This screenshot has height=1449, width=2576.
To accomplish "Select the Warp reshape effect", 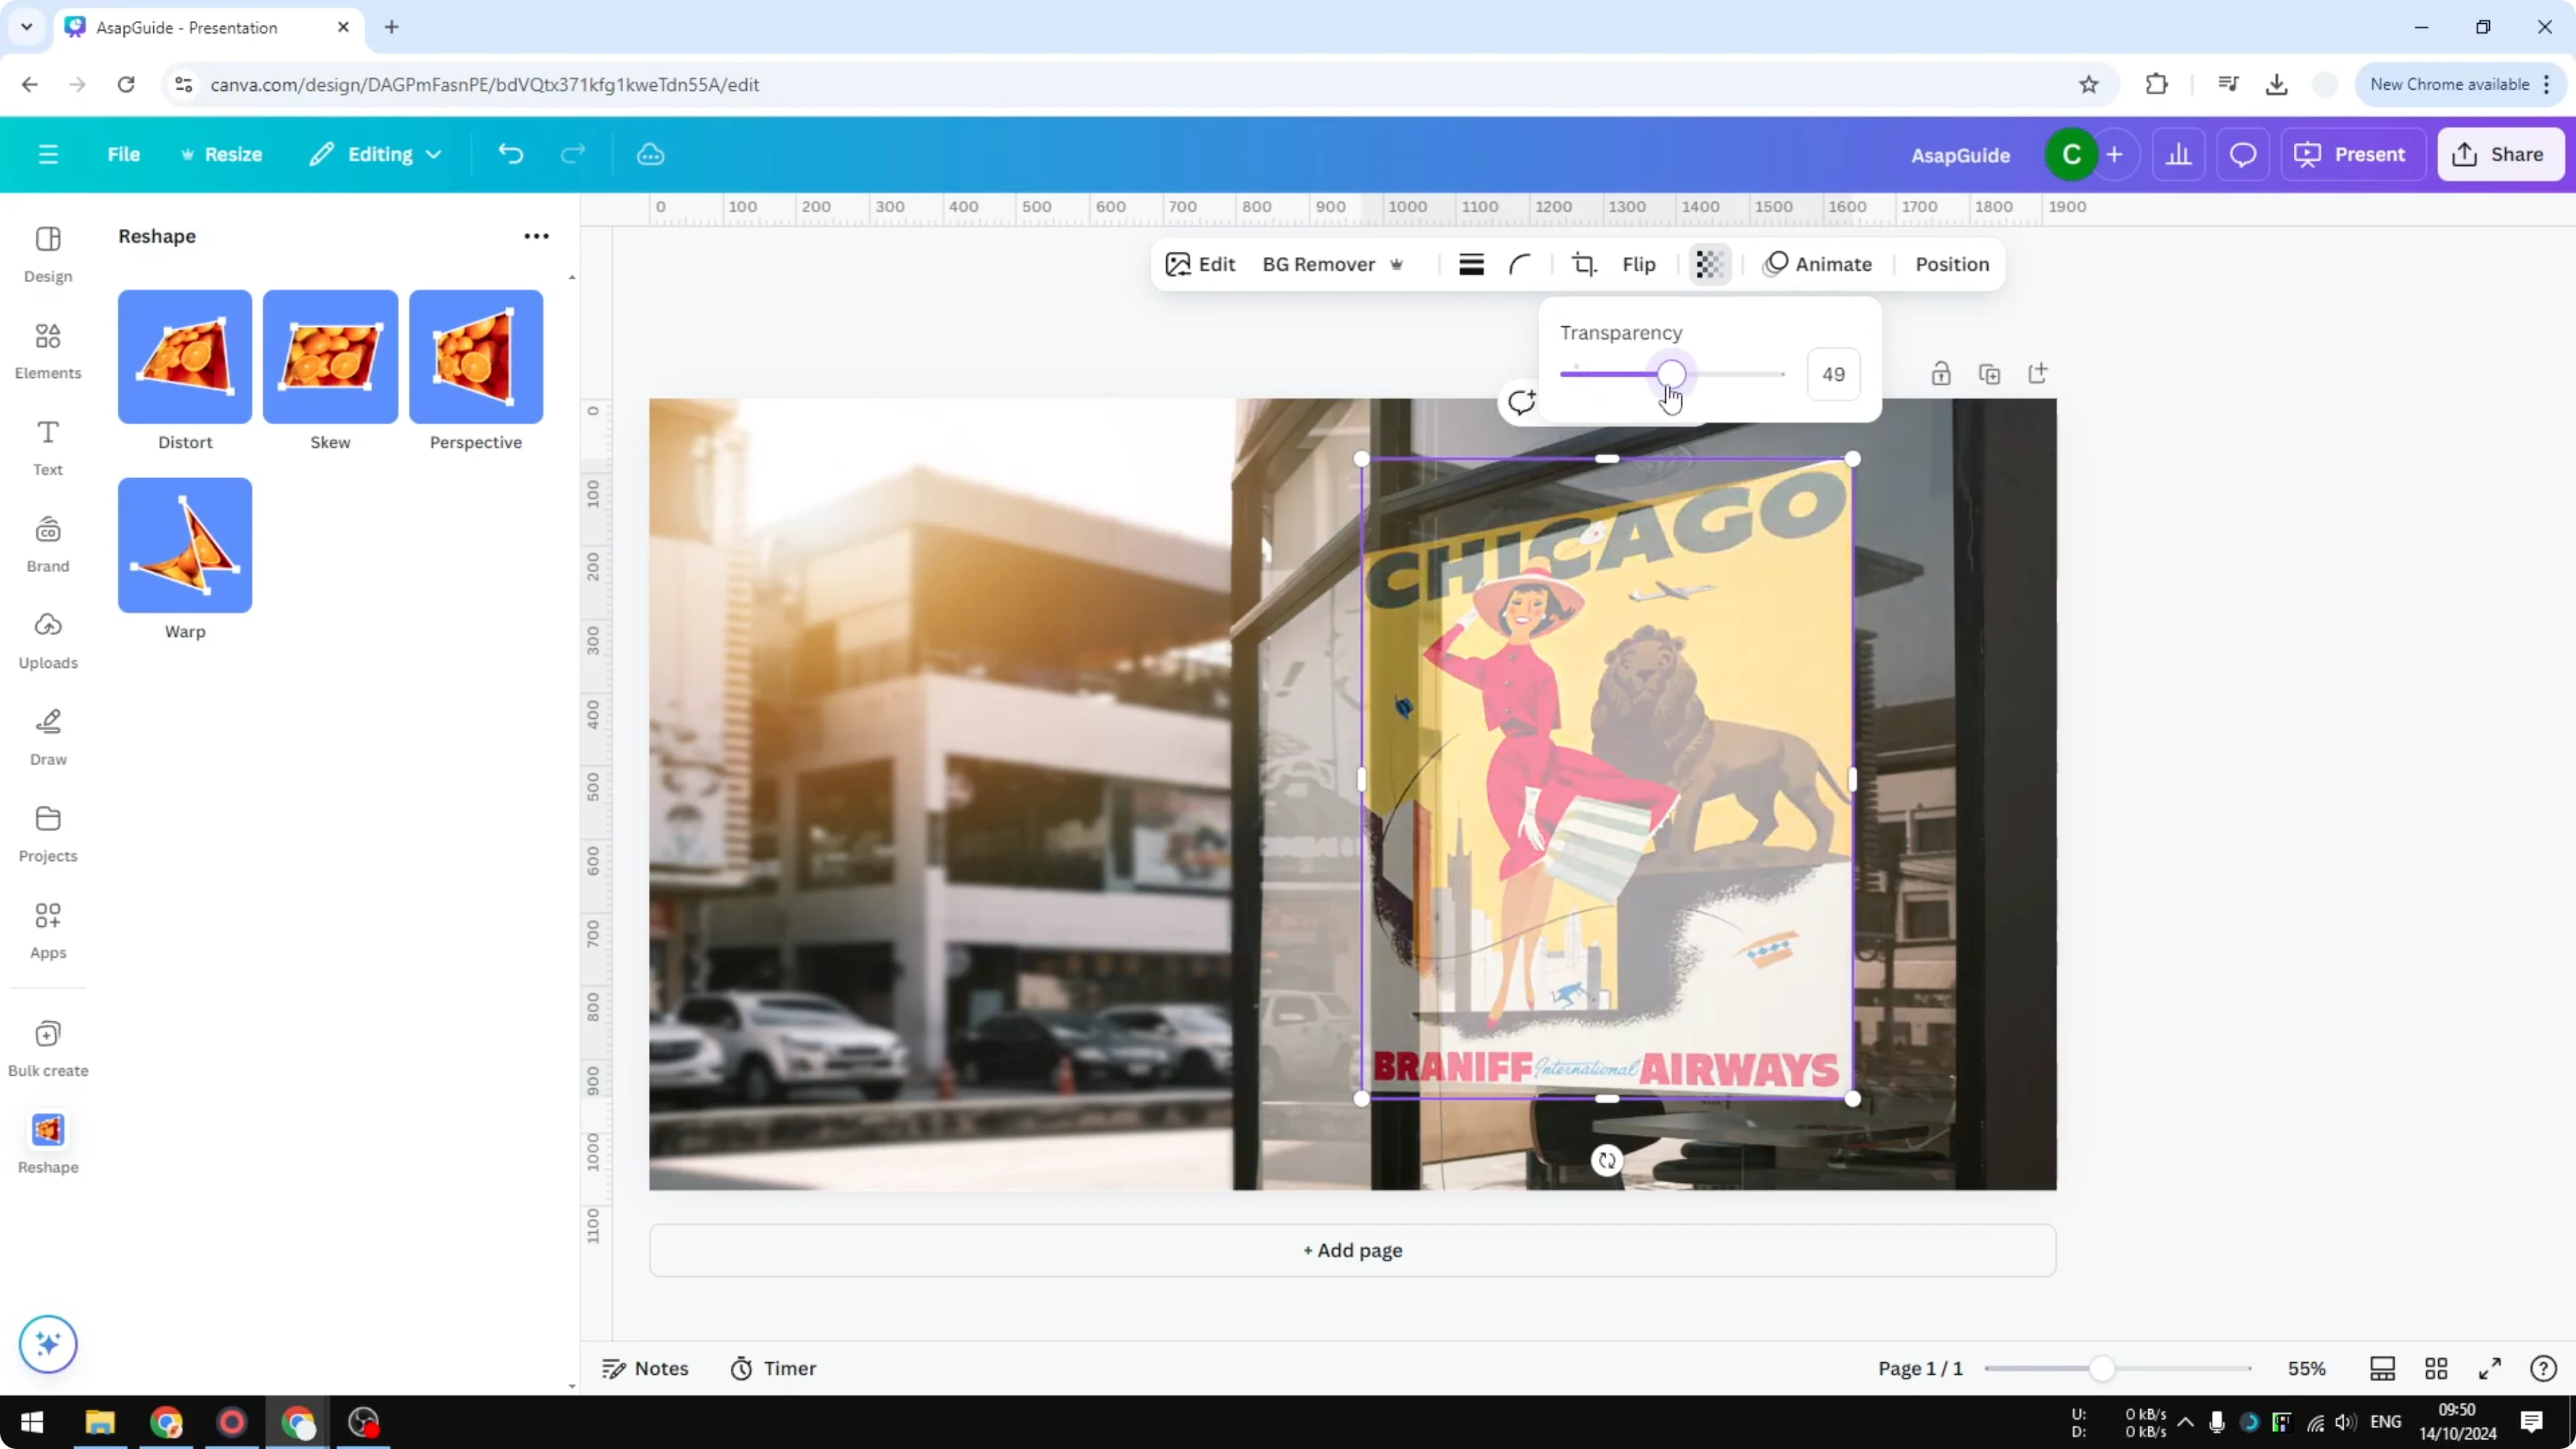I will [184, 545].
